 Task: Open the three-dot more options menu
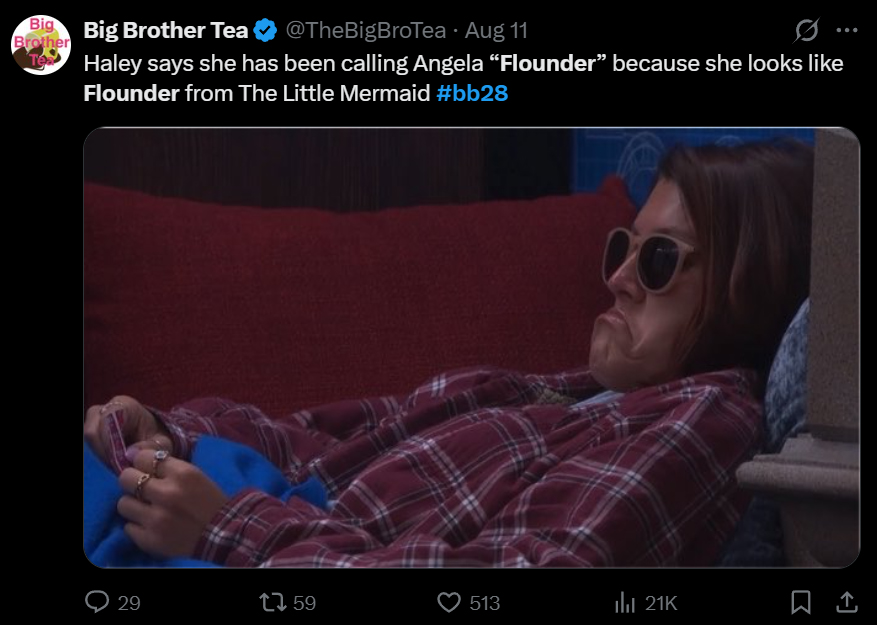(847, 30)
